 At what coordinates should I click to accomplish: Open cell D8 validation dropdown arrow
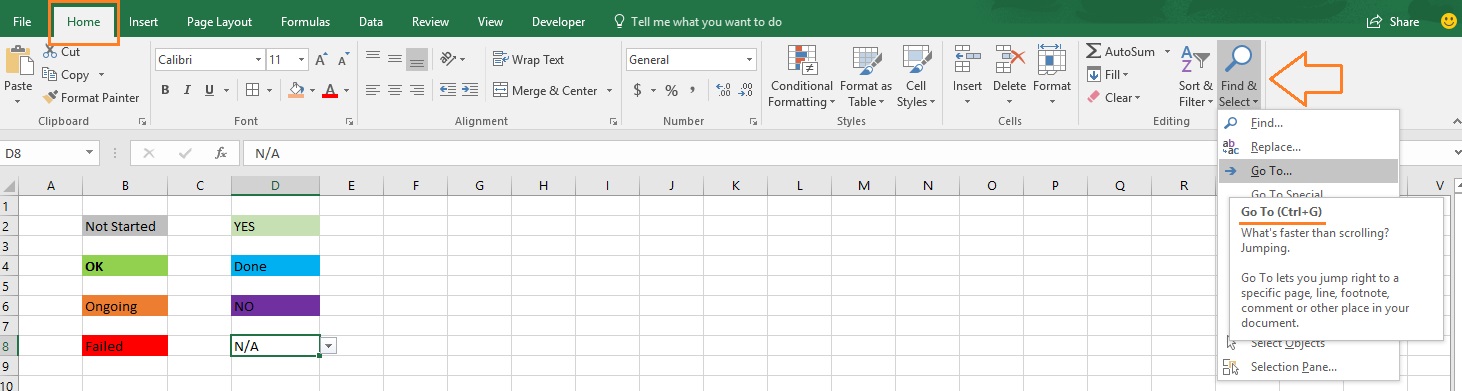point(329,345)
